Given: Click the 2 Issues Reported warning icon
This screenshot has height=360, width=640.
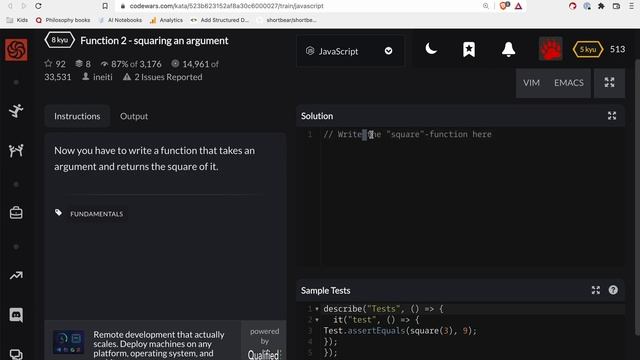Looking at the screenshot, I should (127, 77).
